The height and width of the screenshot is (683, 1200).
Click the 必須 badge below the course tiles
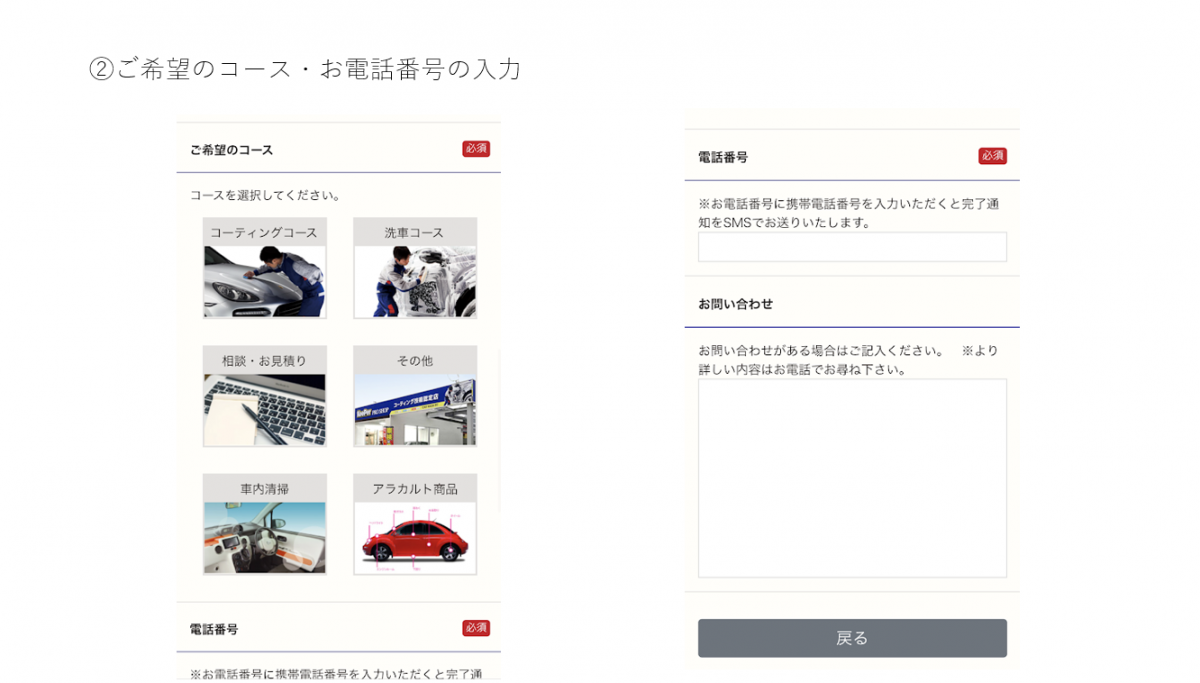point(476,628)
